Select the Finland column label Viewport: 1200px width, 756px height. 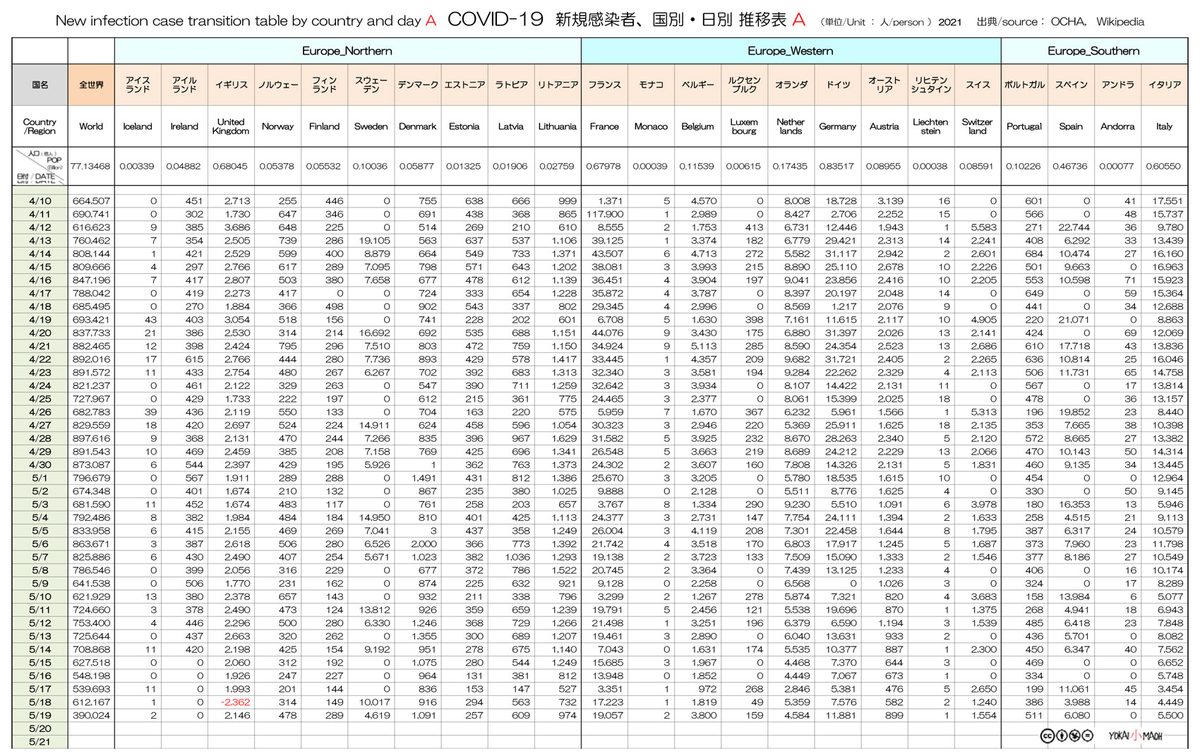point(324,127)
